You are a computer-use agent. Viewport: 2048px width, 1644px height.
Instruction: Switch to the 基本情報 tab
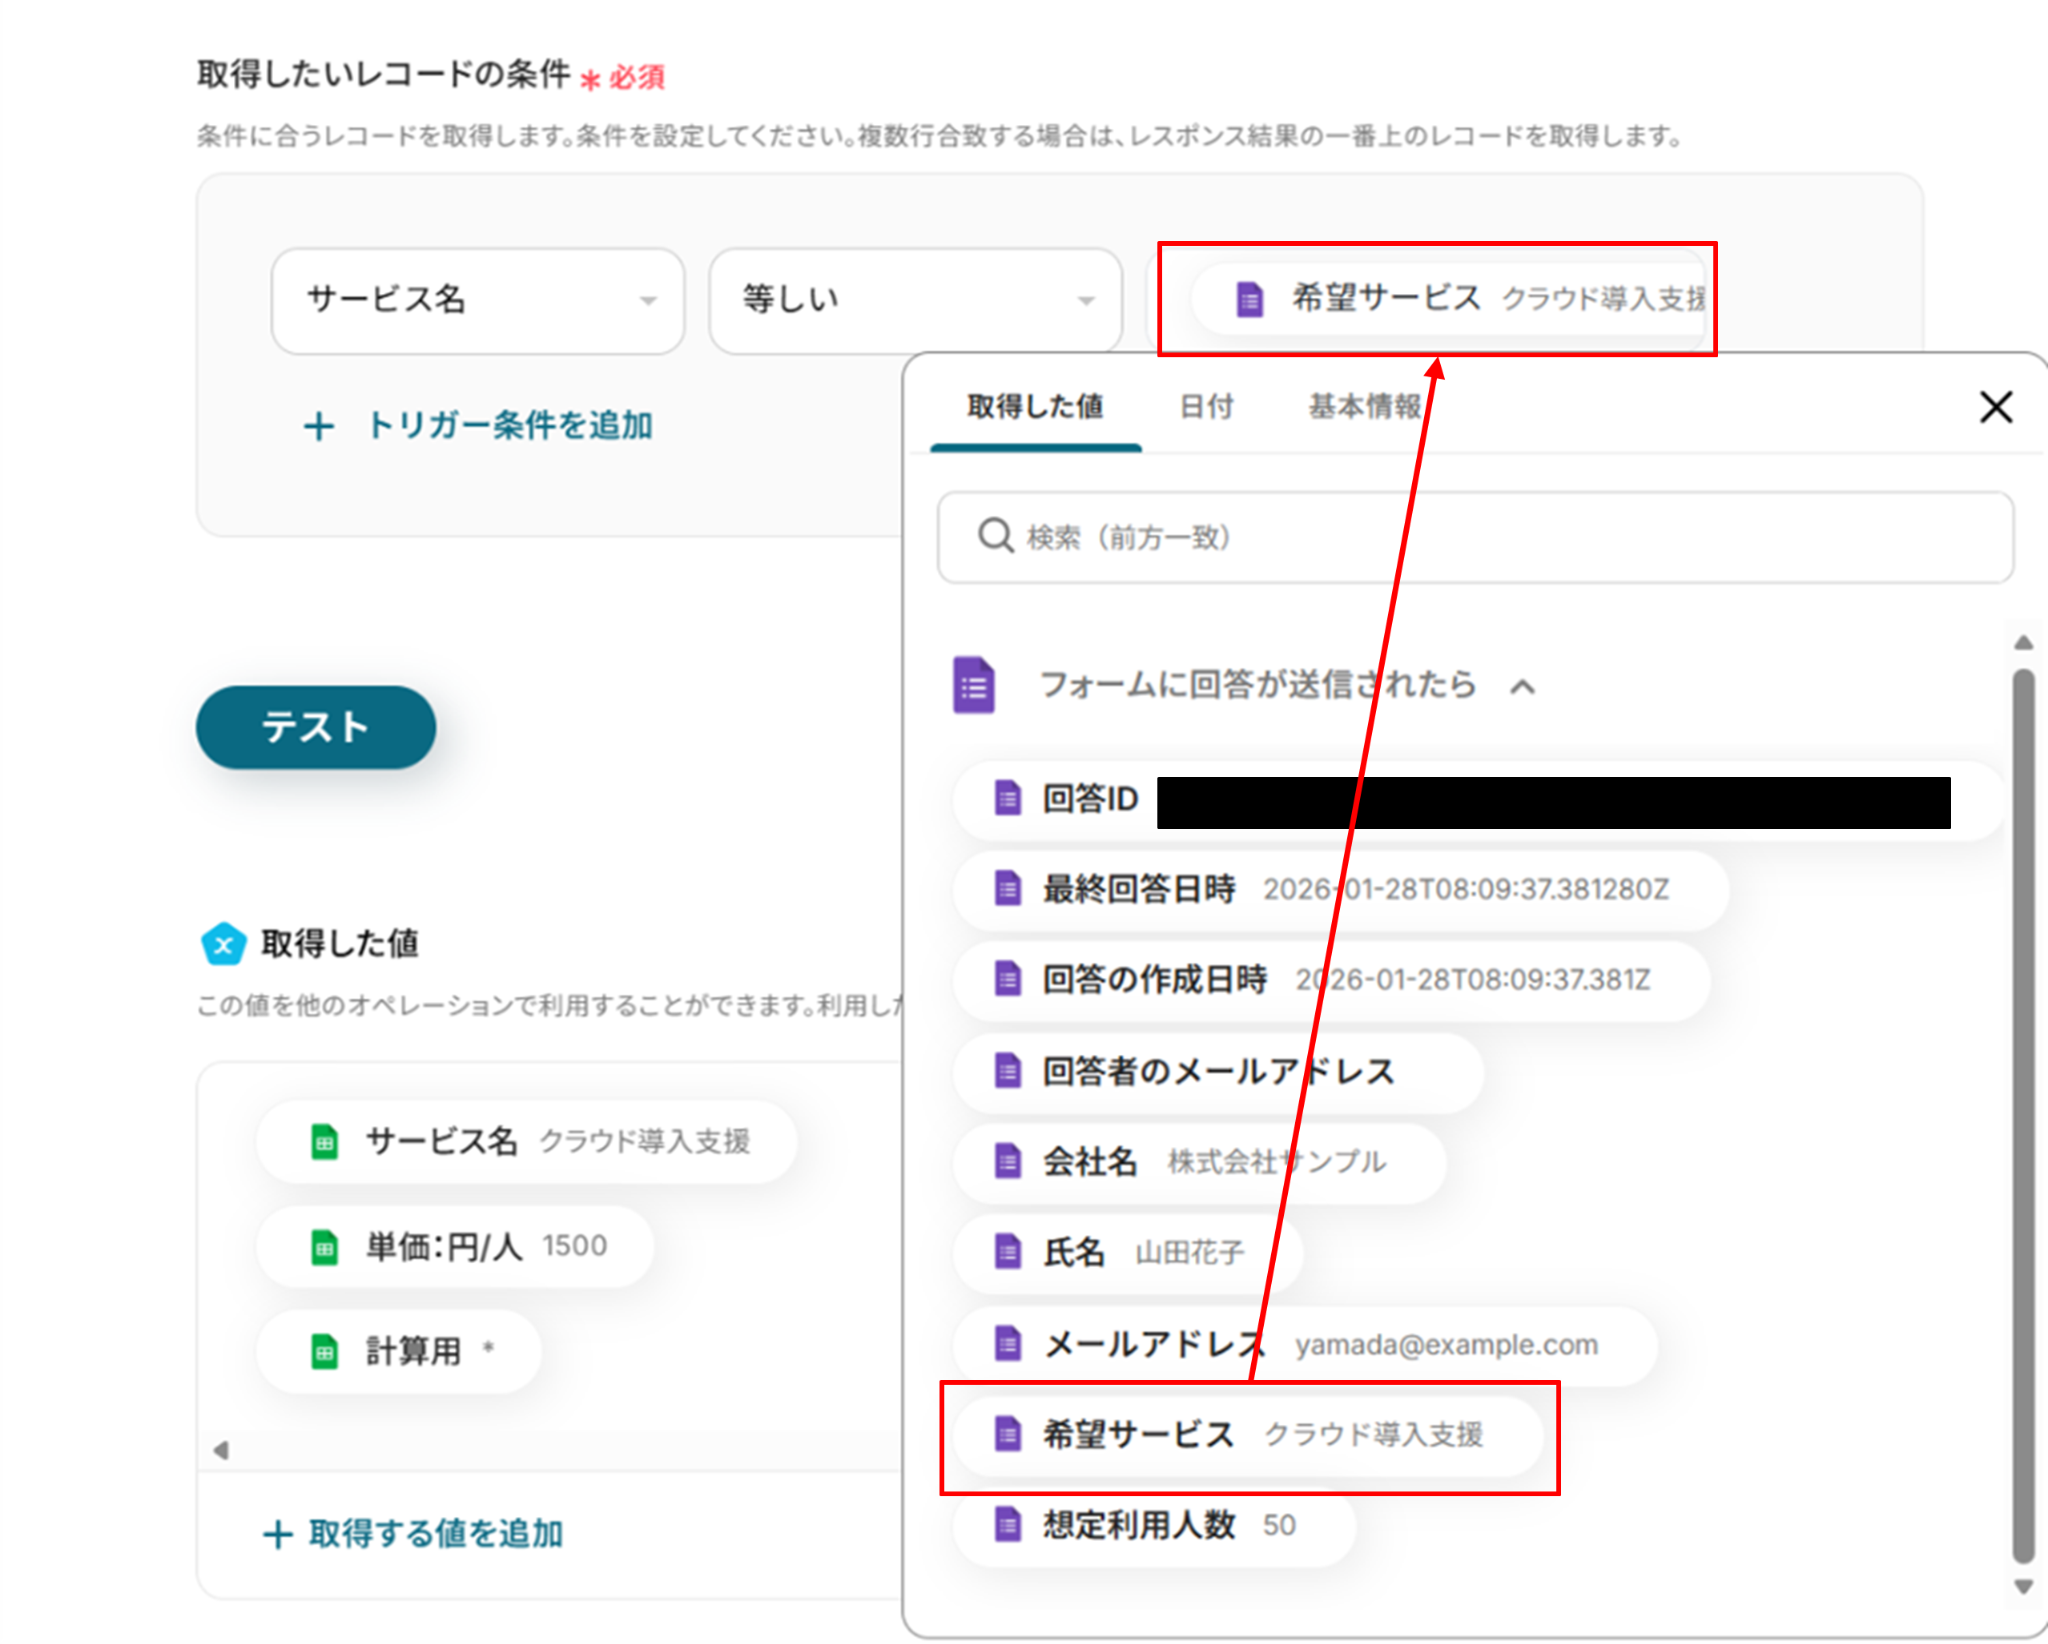(1364, 407)
